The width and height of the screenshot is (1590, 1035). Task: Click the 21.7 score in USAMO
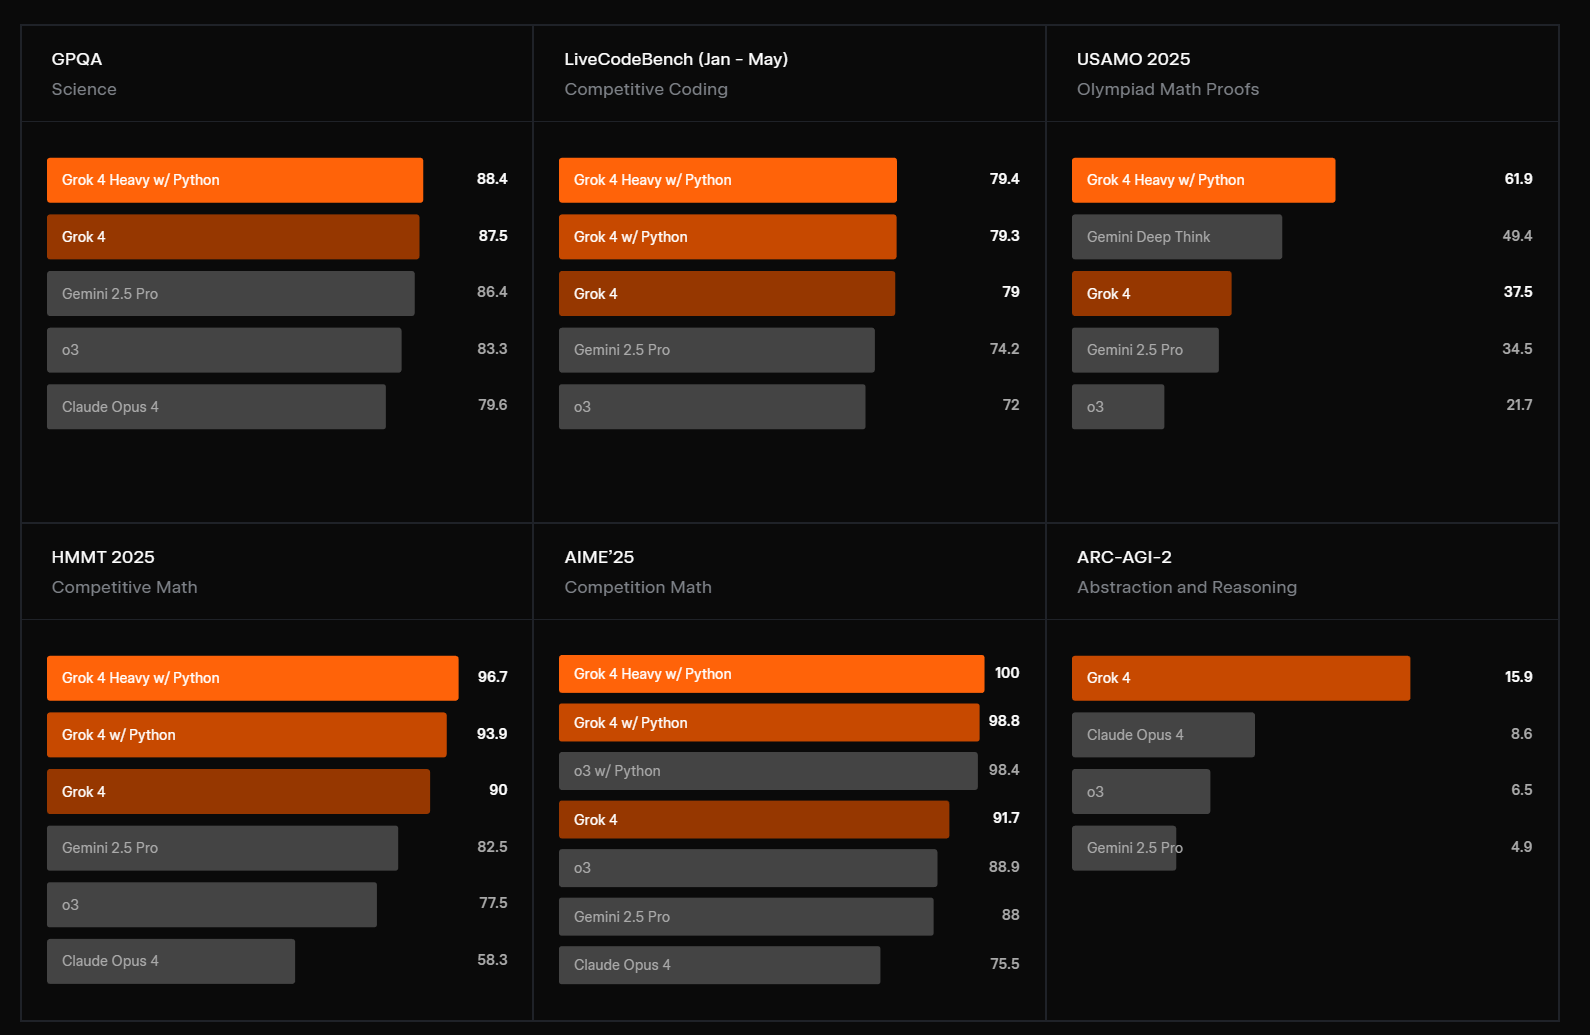[1519, 405]
